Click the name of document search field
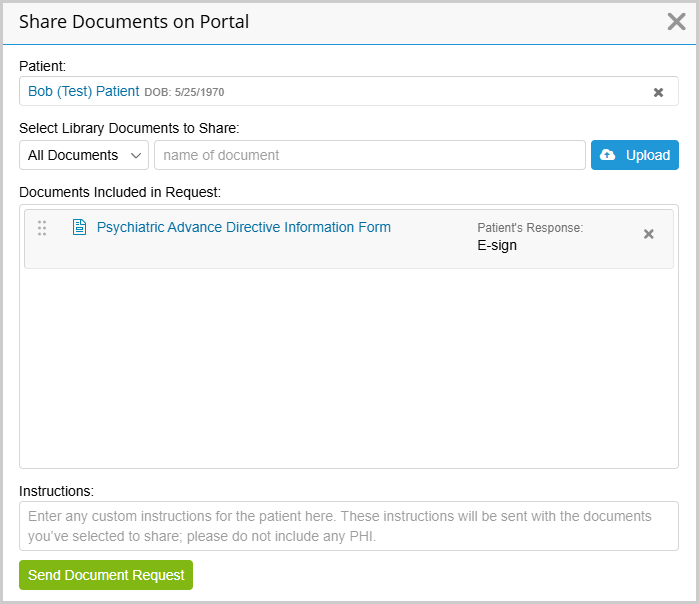Screen dimensions: 699x604 [370, 155]
